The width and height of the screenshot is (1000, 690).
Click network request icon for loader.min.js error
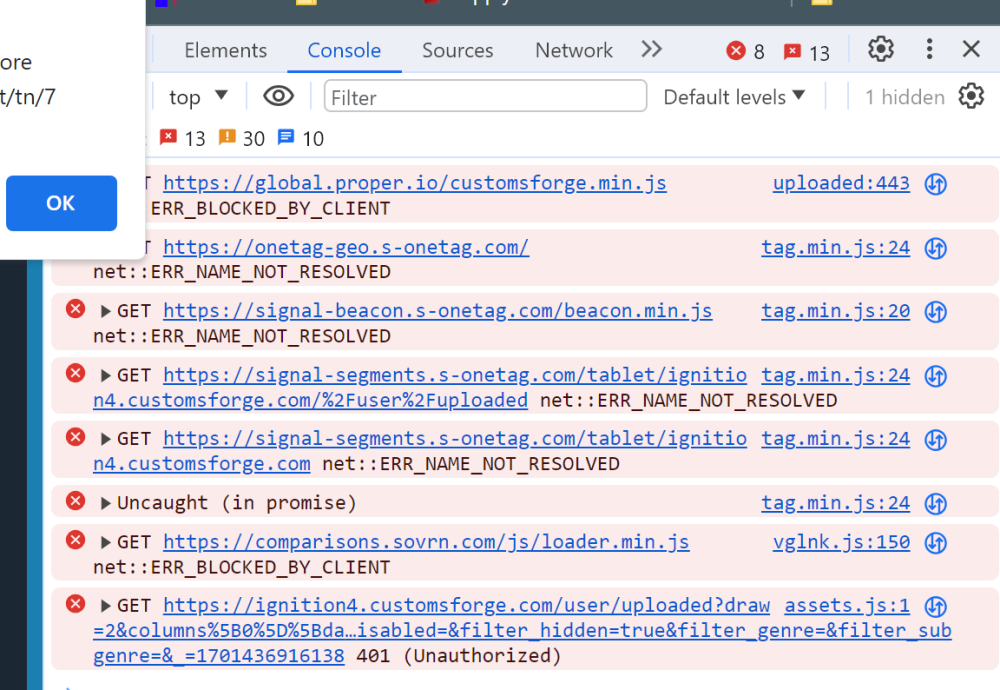pos(936,543)
